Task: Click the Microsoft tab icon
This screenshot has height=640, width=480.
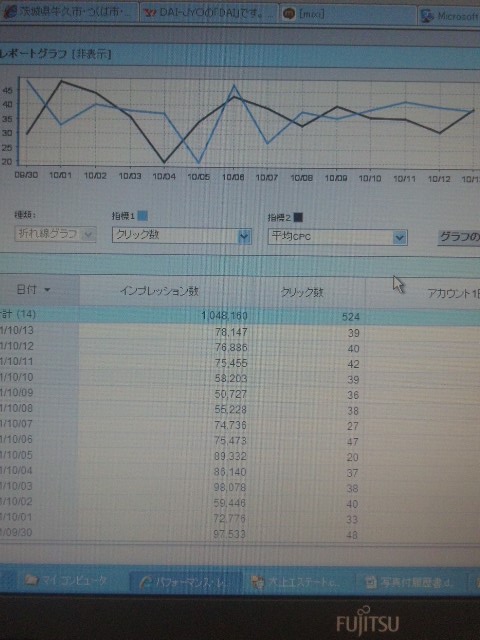Action: click(427, 16)
